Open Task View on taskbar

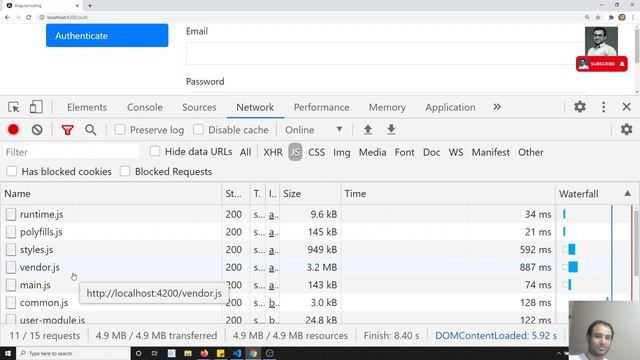tap(155, 353)
